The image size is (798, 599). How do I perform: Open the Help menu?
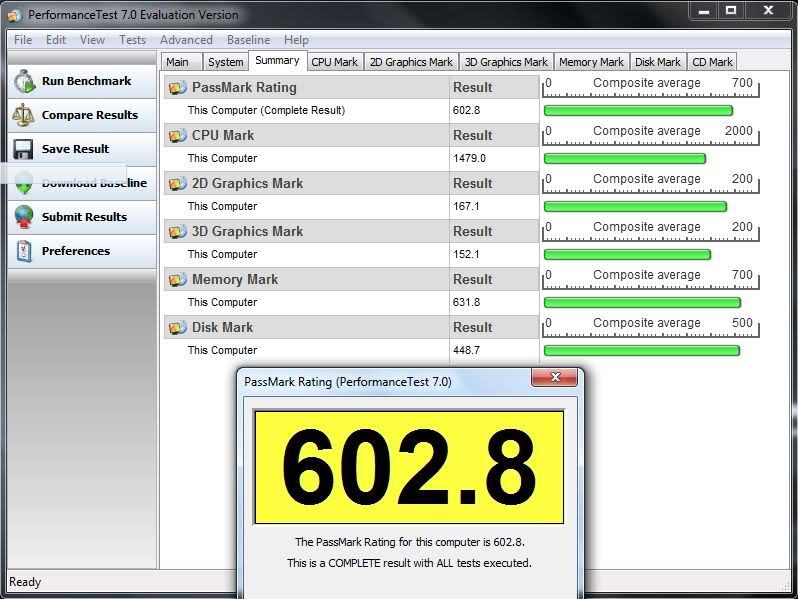[x=296, y=40]
